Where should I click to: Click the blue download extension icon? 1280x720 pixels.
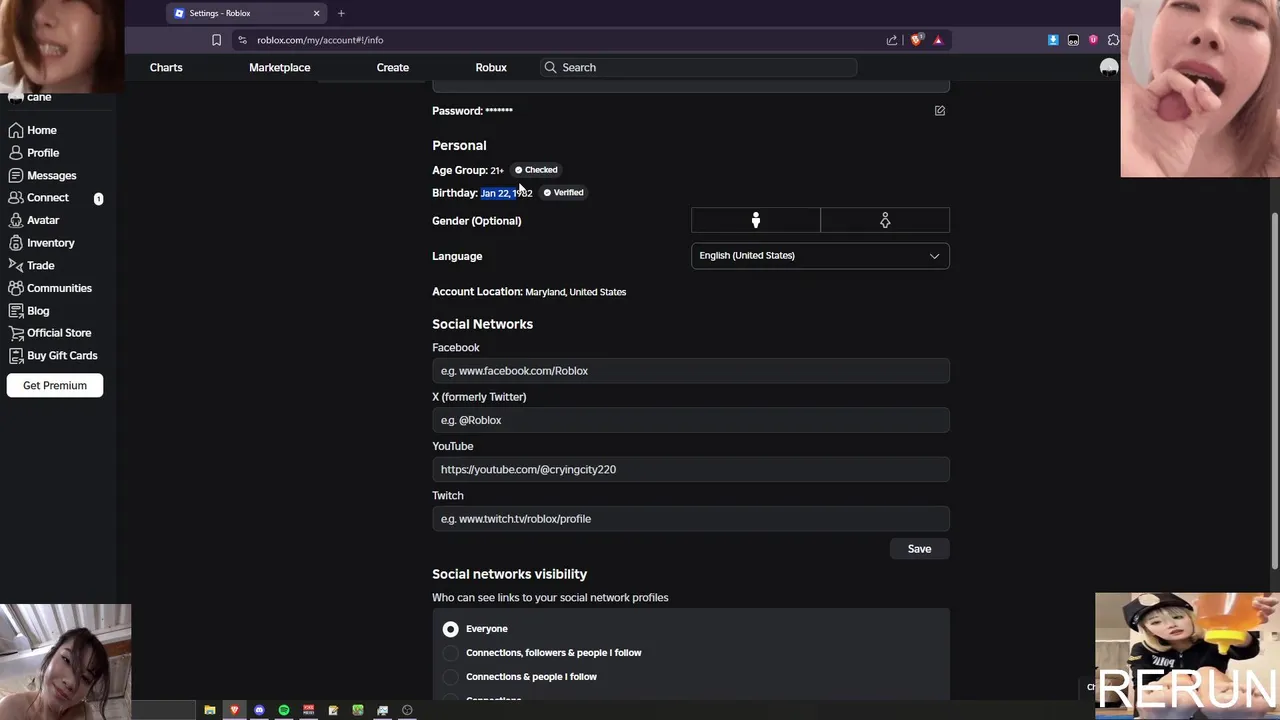(1053, 40)
